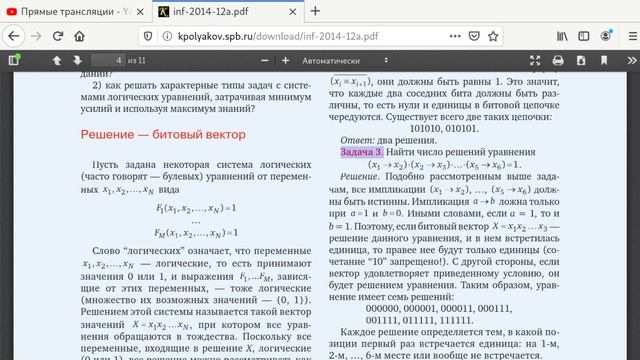640x360 pixels.
Task: Print the PDF document
Action: [x=558, y=60]
